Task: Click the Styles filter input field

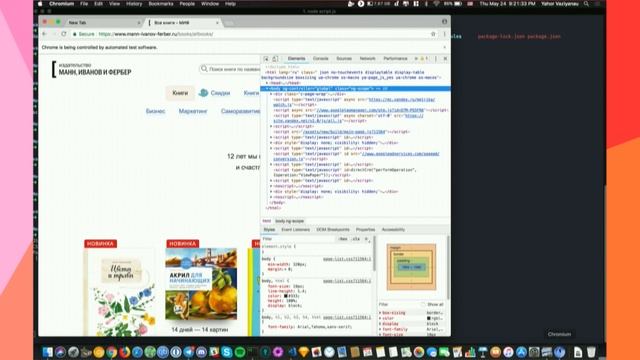Action: click(x=298, y=239)
